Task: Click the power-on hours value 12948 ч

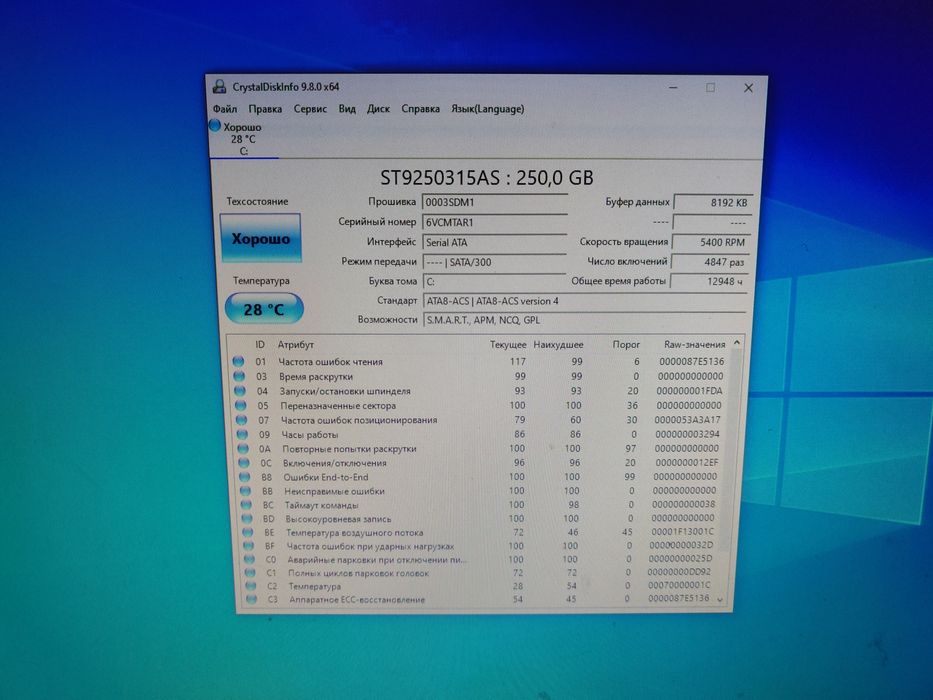Action: (709, 282)
